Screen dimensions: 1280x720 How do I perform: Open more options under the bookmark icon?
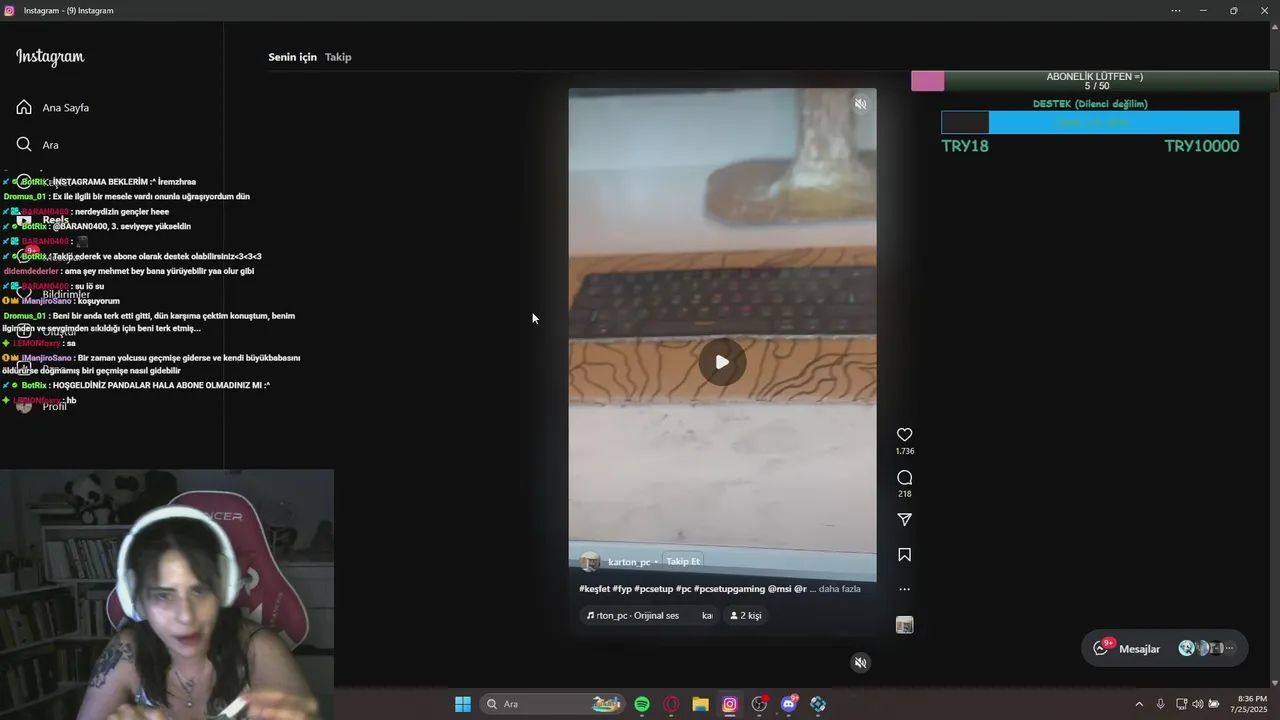pos(904,589)
